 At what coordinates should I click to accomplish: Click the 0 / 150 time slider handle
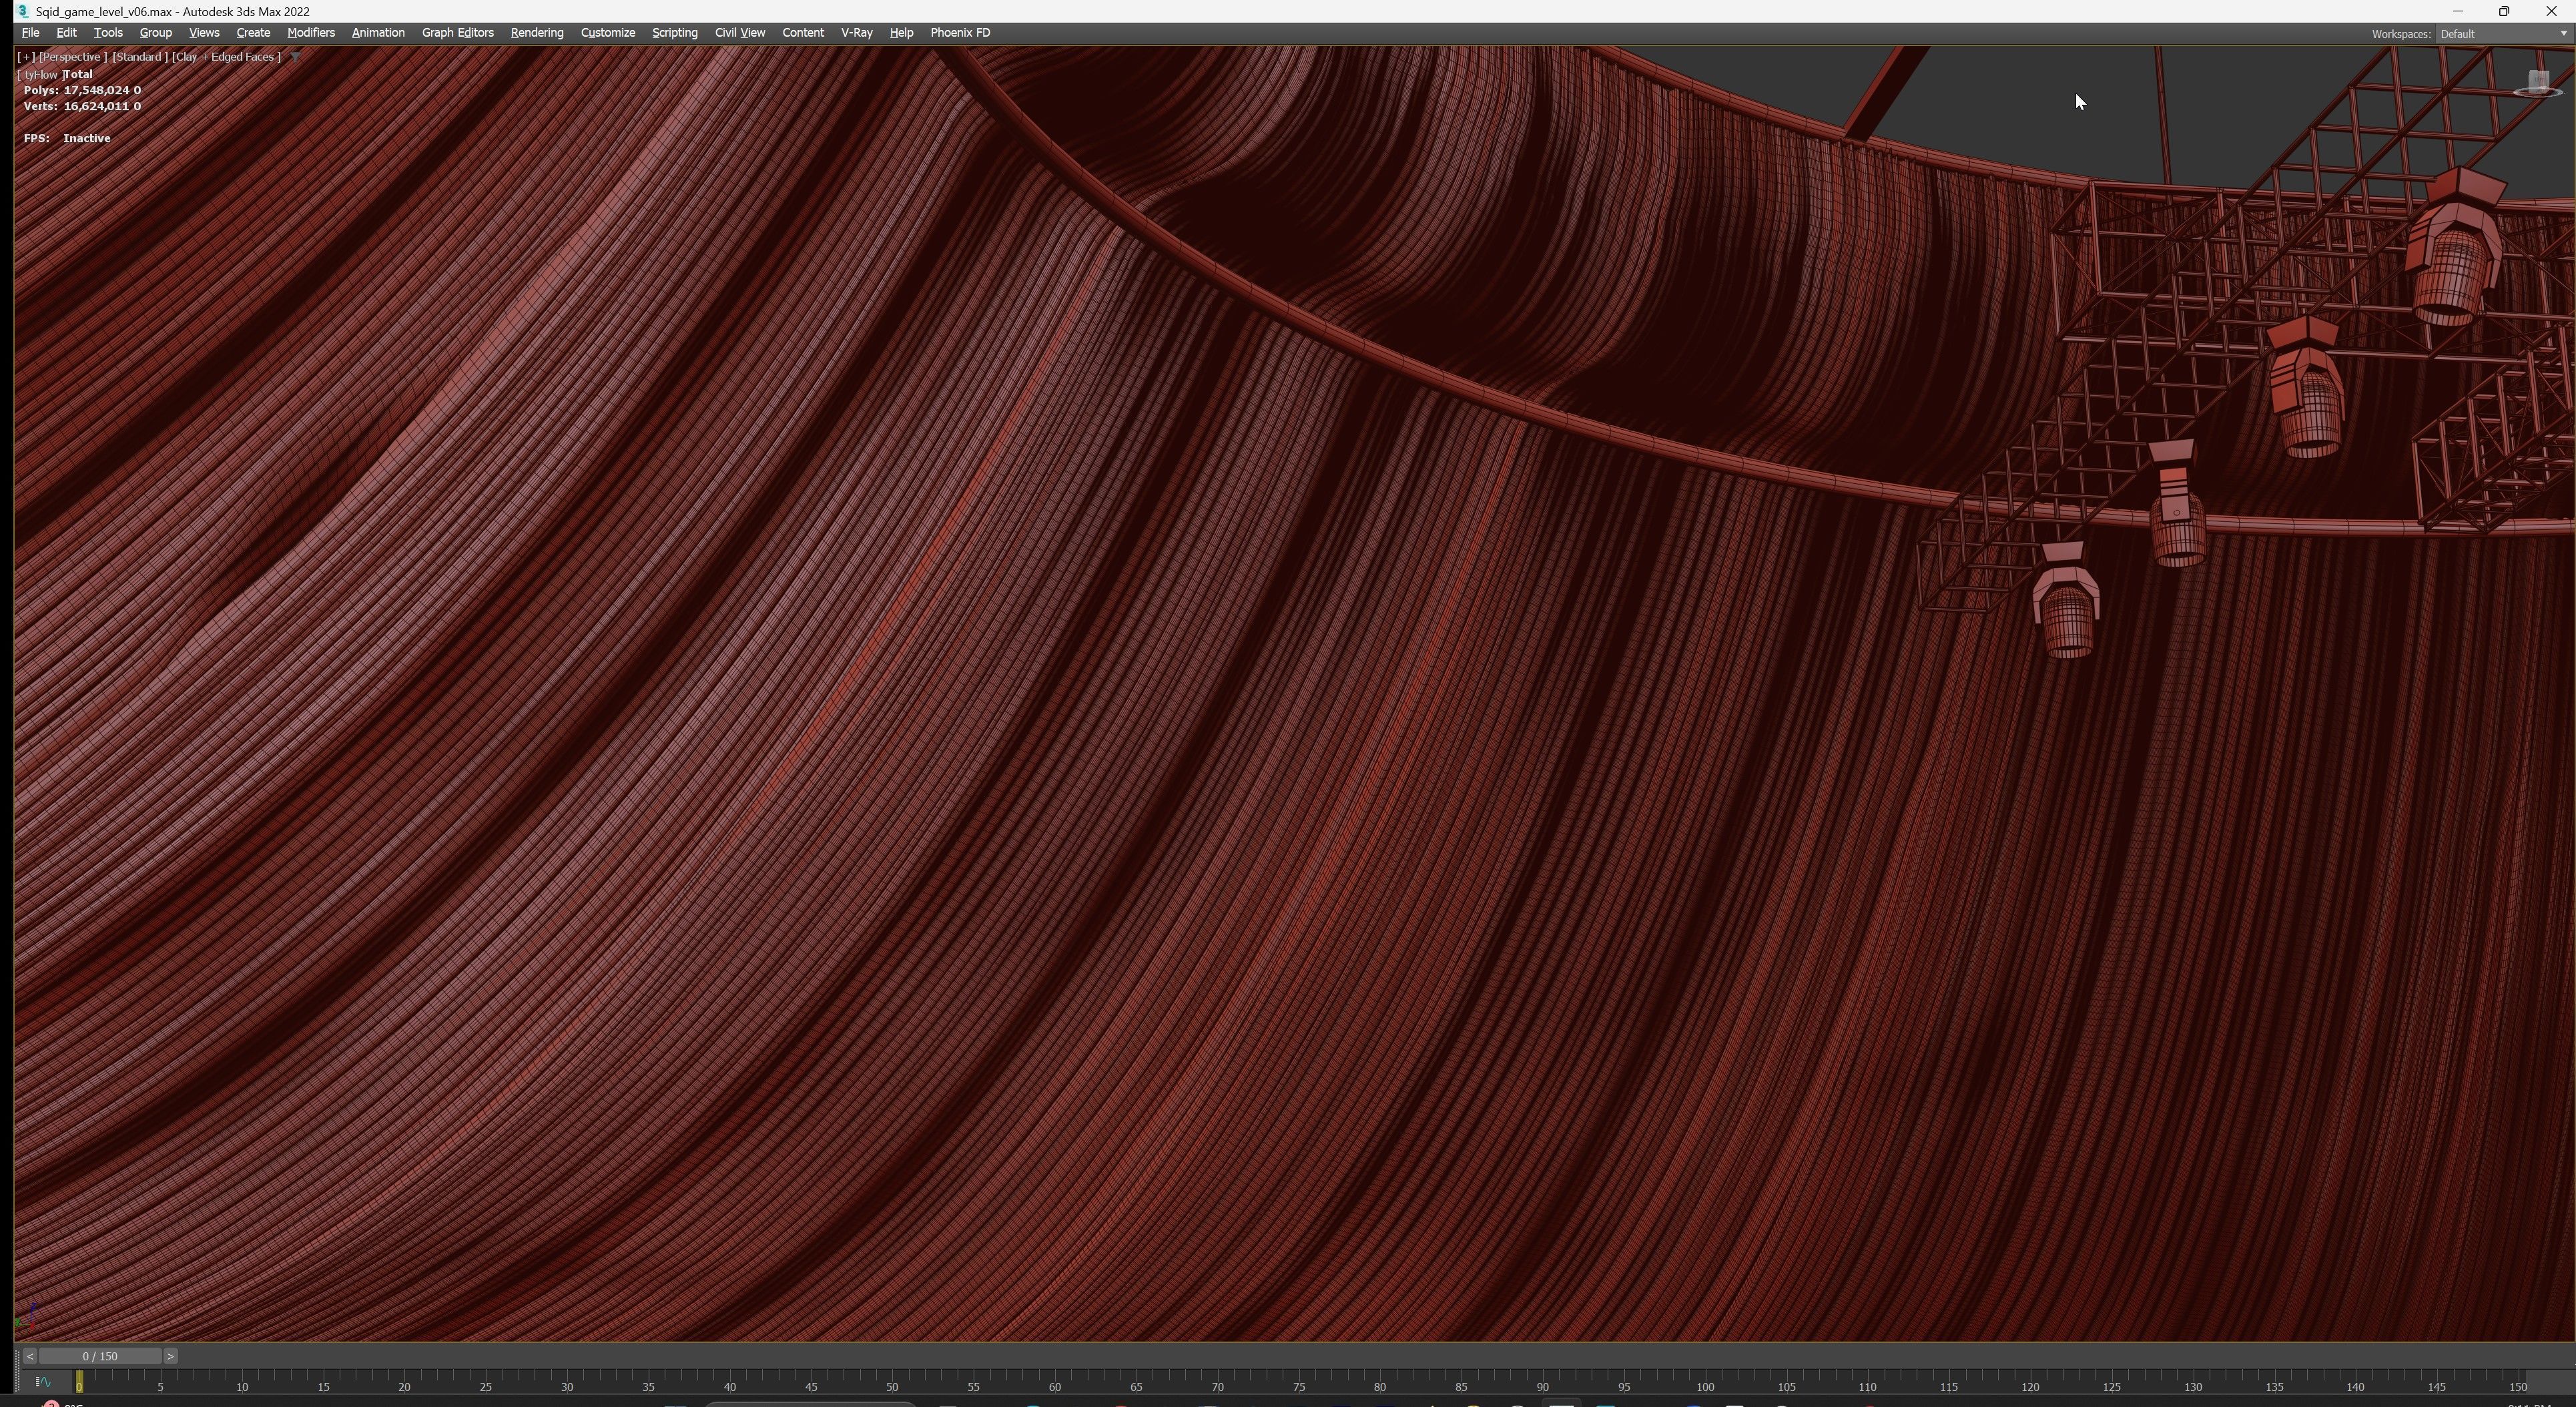tap(100, 1356)
